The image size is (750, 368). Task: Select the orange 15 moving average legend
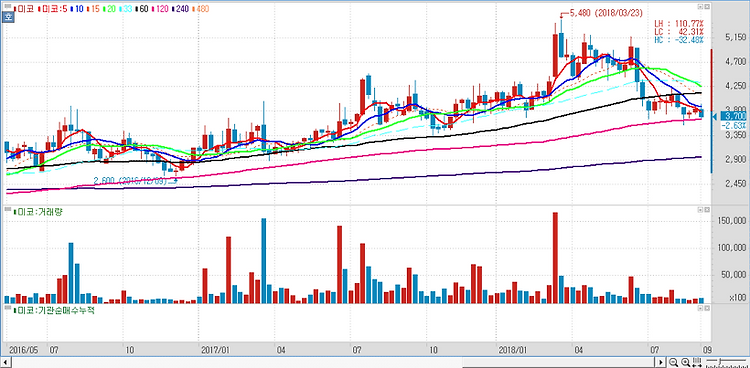(93, 9)
